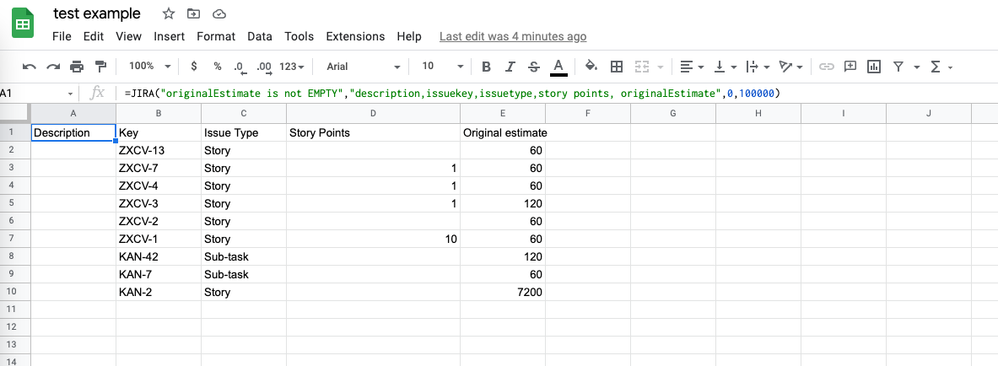
Task: Toggle strikethrough formatting
Action: tap(534, 66)
